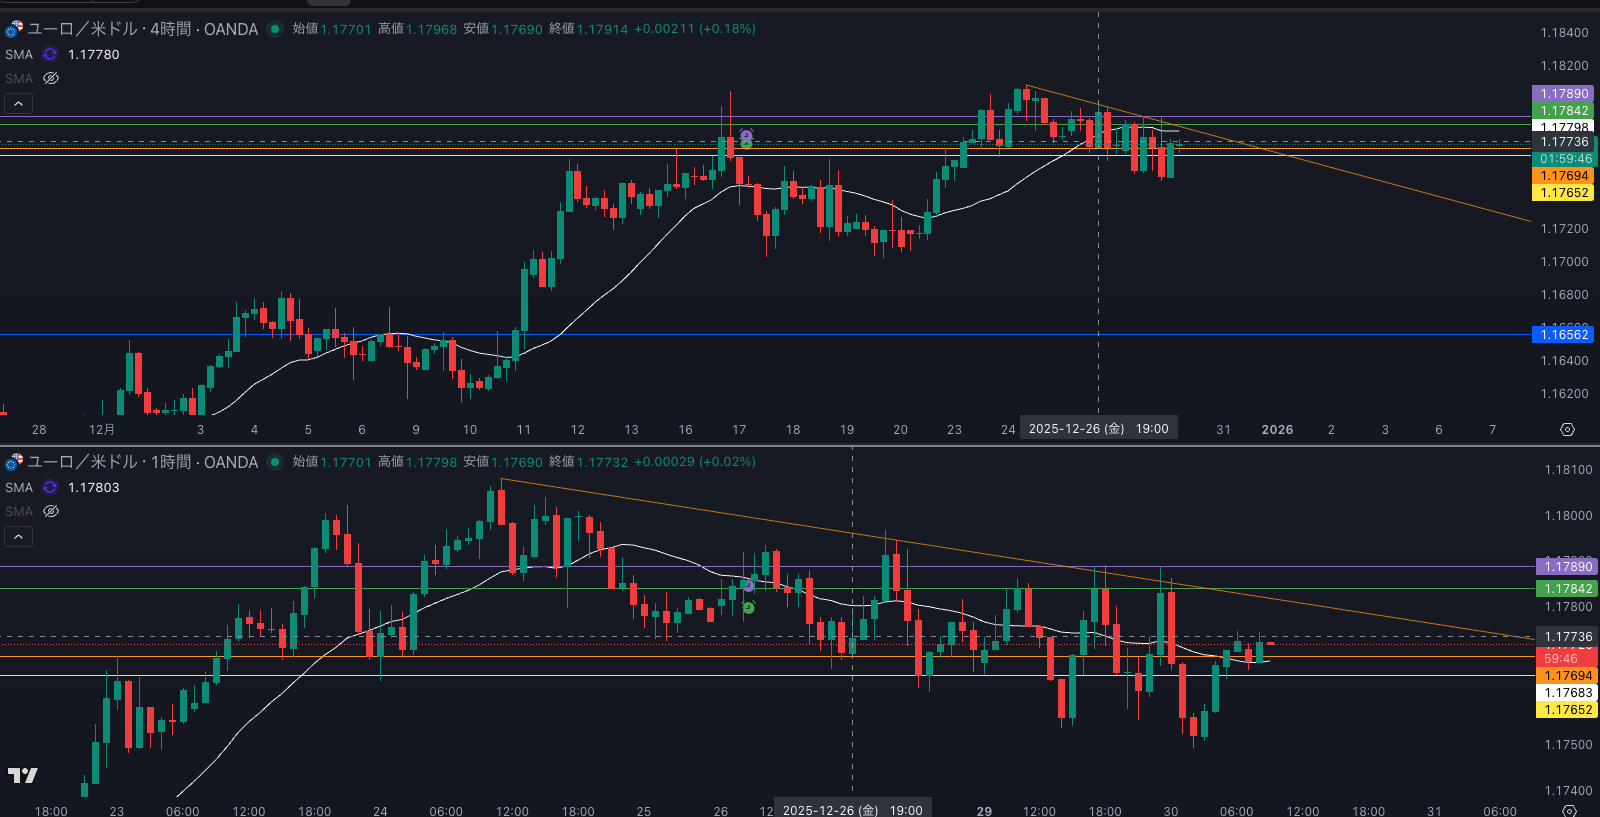Click the TradingView logo in the bottom left
The height and width of the screenshot is (817, 1600).
pyautogui.click(x=22, y=775)
